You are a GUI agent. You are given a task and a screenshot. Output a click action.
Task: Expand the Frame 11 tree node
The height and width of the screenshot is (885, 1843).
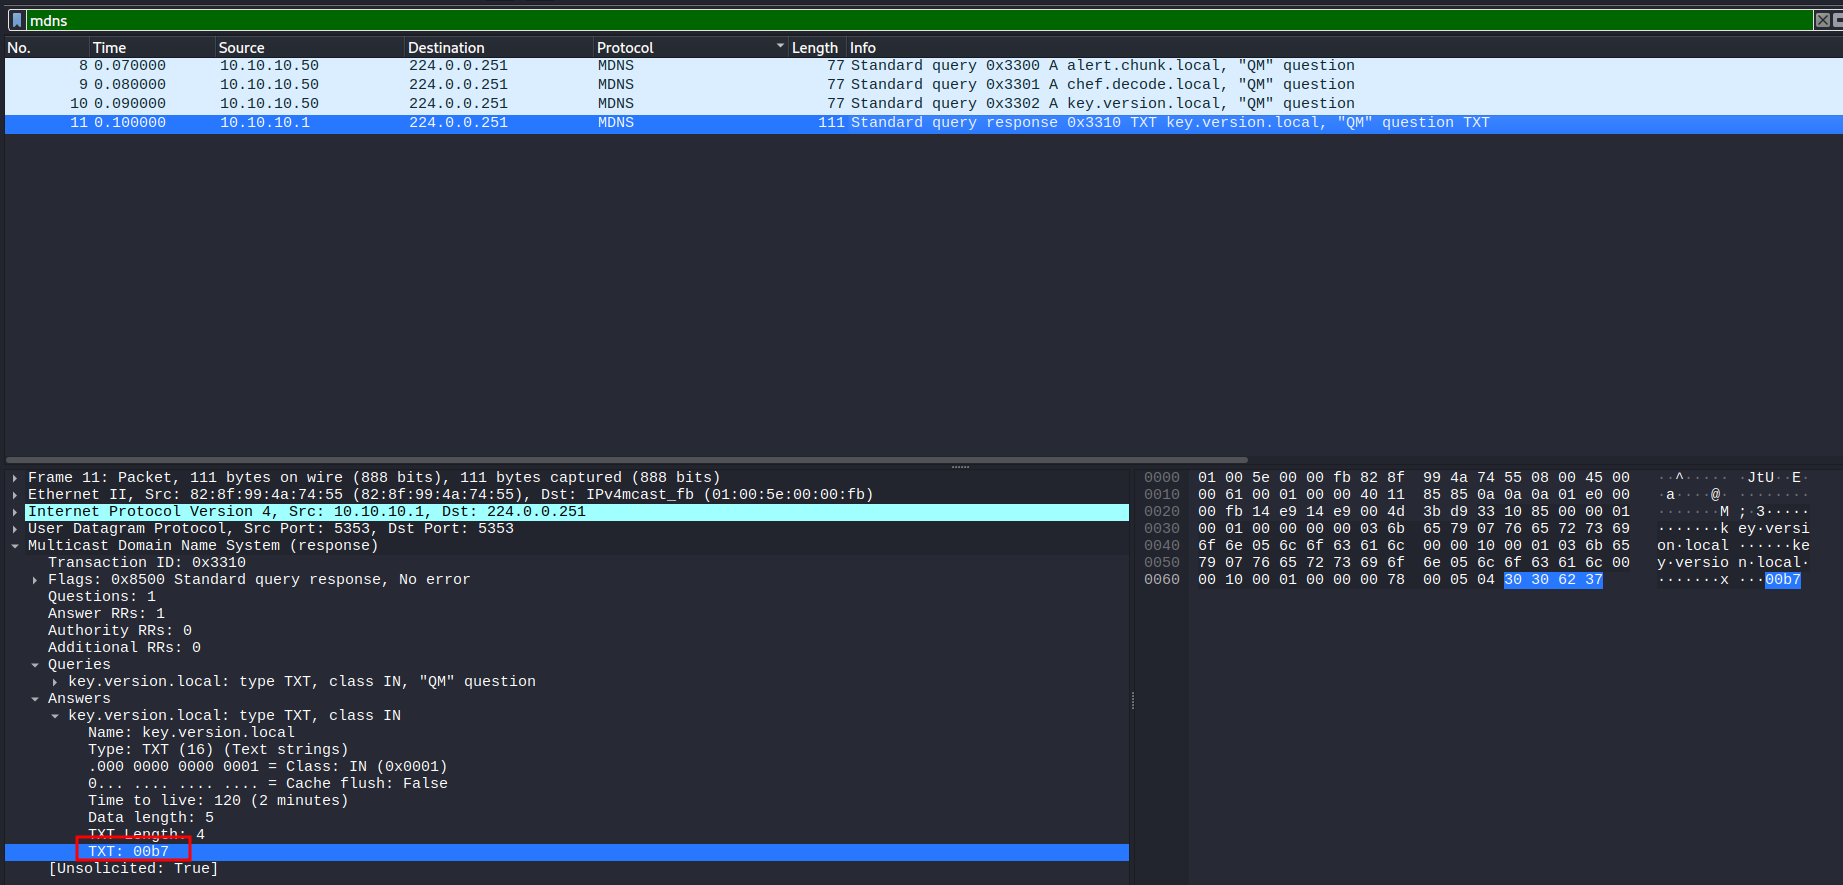(15, 478)
